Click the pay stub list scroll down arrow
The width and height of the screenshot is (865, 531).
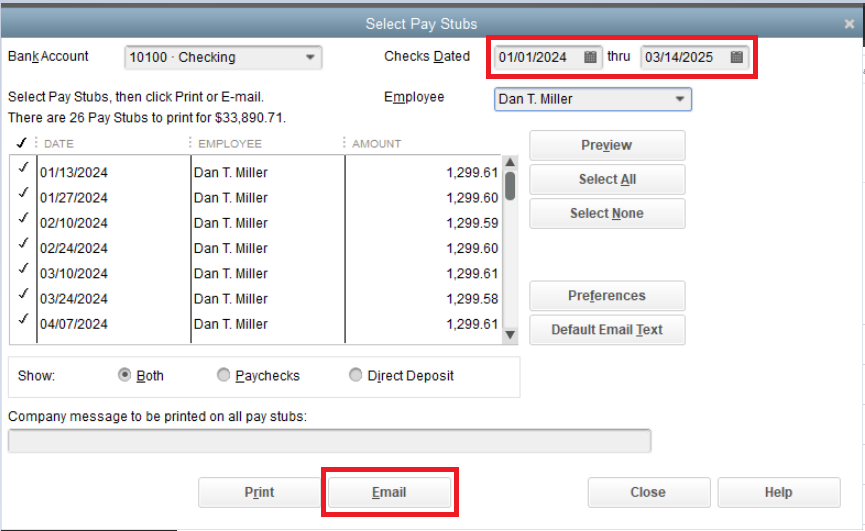pyautogui.click(x=510, y=335)
